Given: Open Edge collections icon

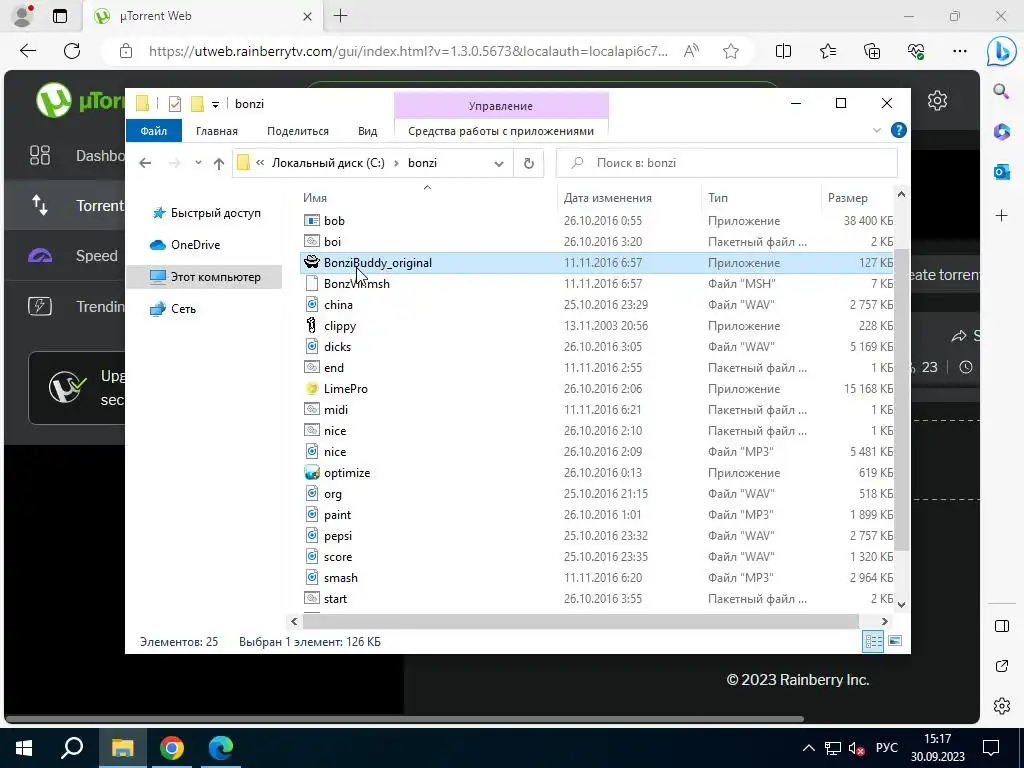Looking at the screenshot, I should click(872, 51).
